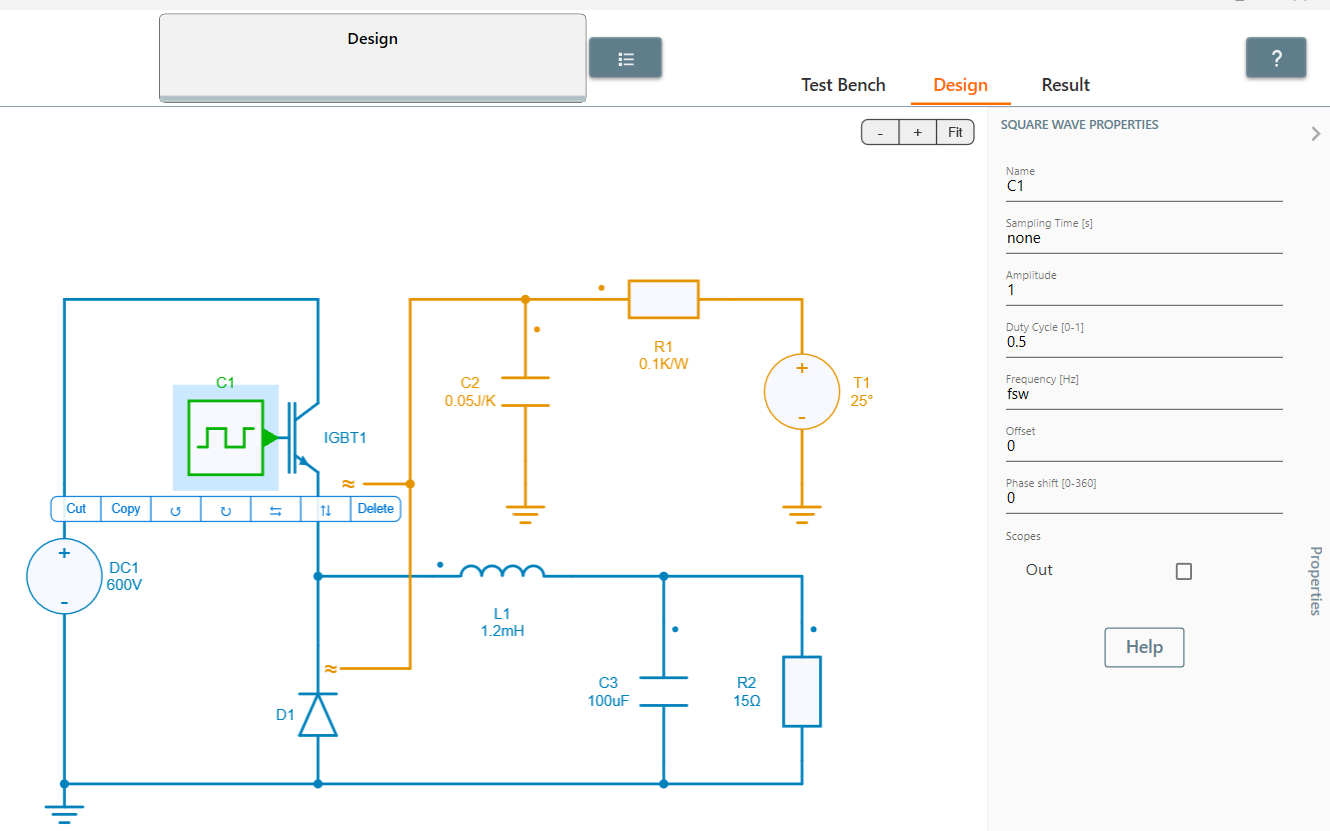Switch to the Result tab
This screenshot has height=831, width=1330.
click(x=1065, y=85)
